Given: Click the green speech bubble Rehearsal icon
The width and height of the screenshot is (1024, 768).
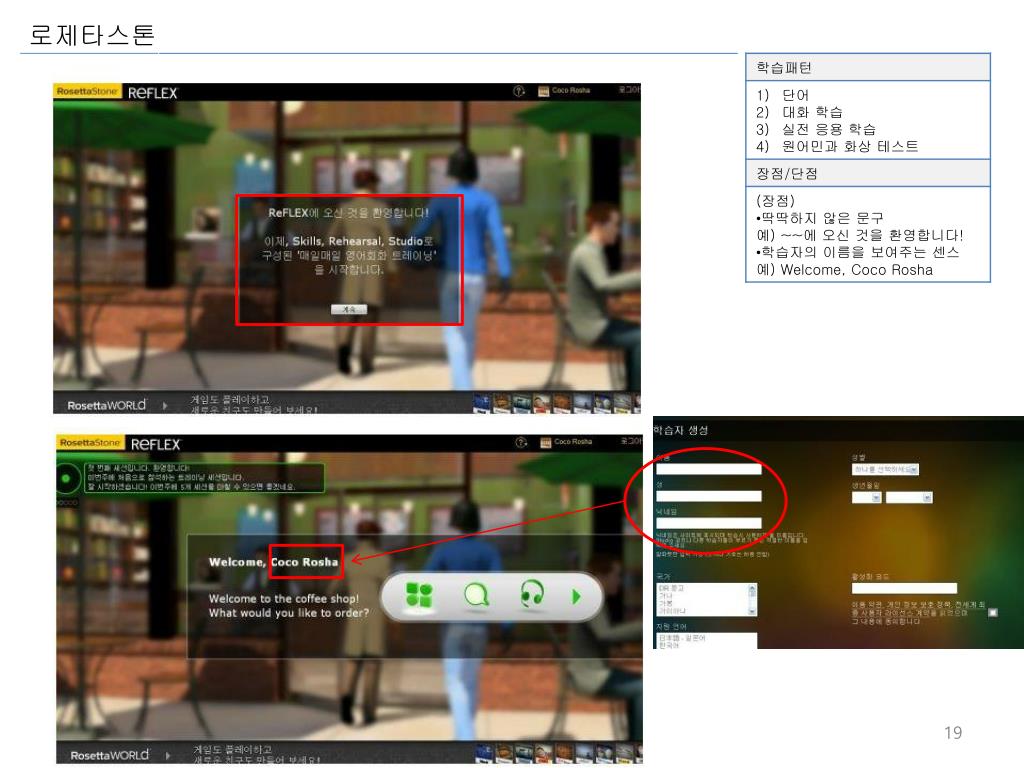Looking at the screenshot, I should click(476, 595).
